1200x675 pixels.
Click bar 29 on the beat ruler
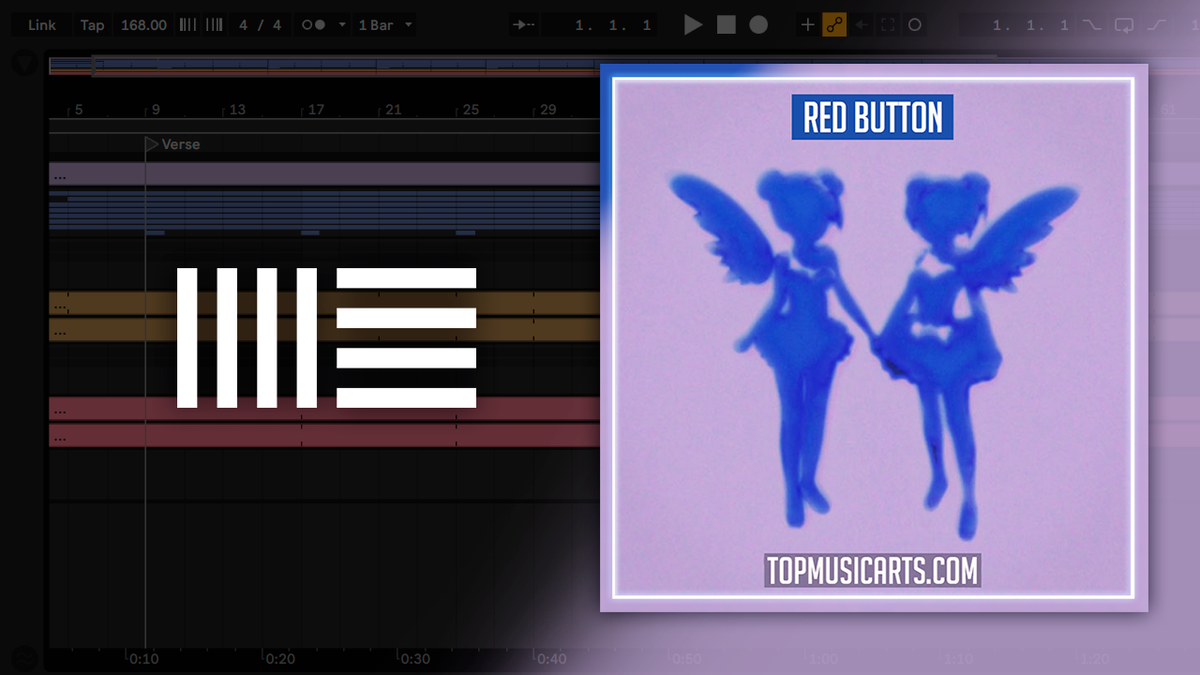click(x=548, y=110)
